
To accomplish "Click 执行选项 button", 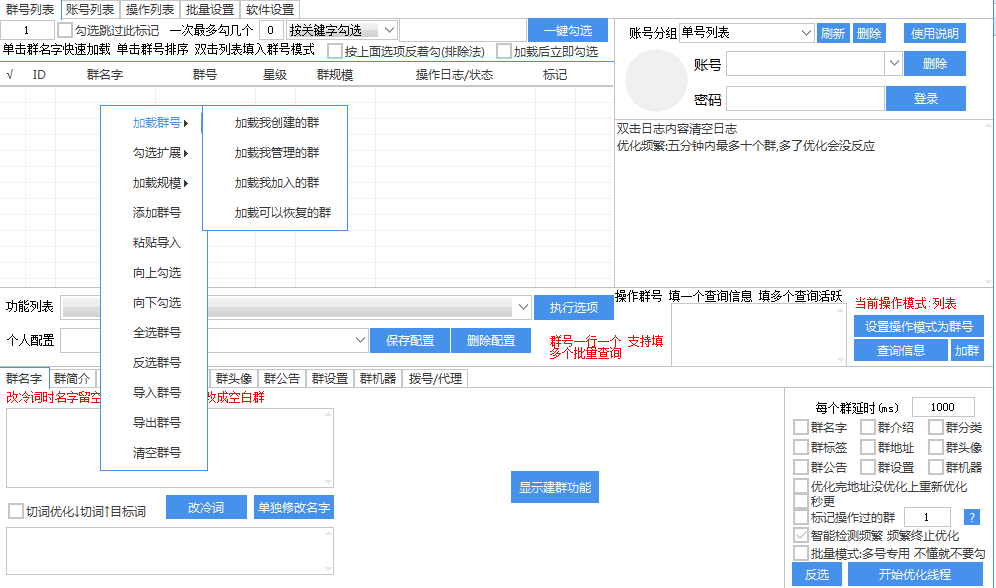I will pos(574,307).
